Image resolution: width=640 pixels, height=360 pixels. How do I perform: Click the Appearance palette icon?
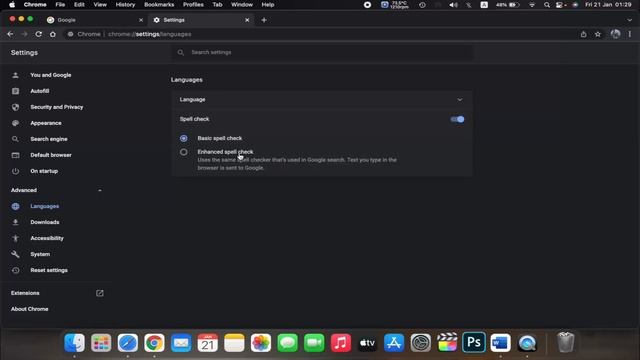click(x=16, y=123)
